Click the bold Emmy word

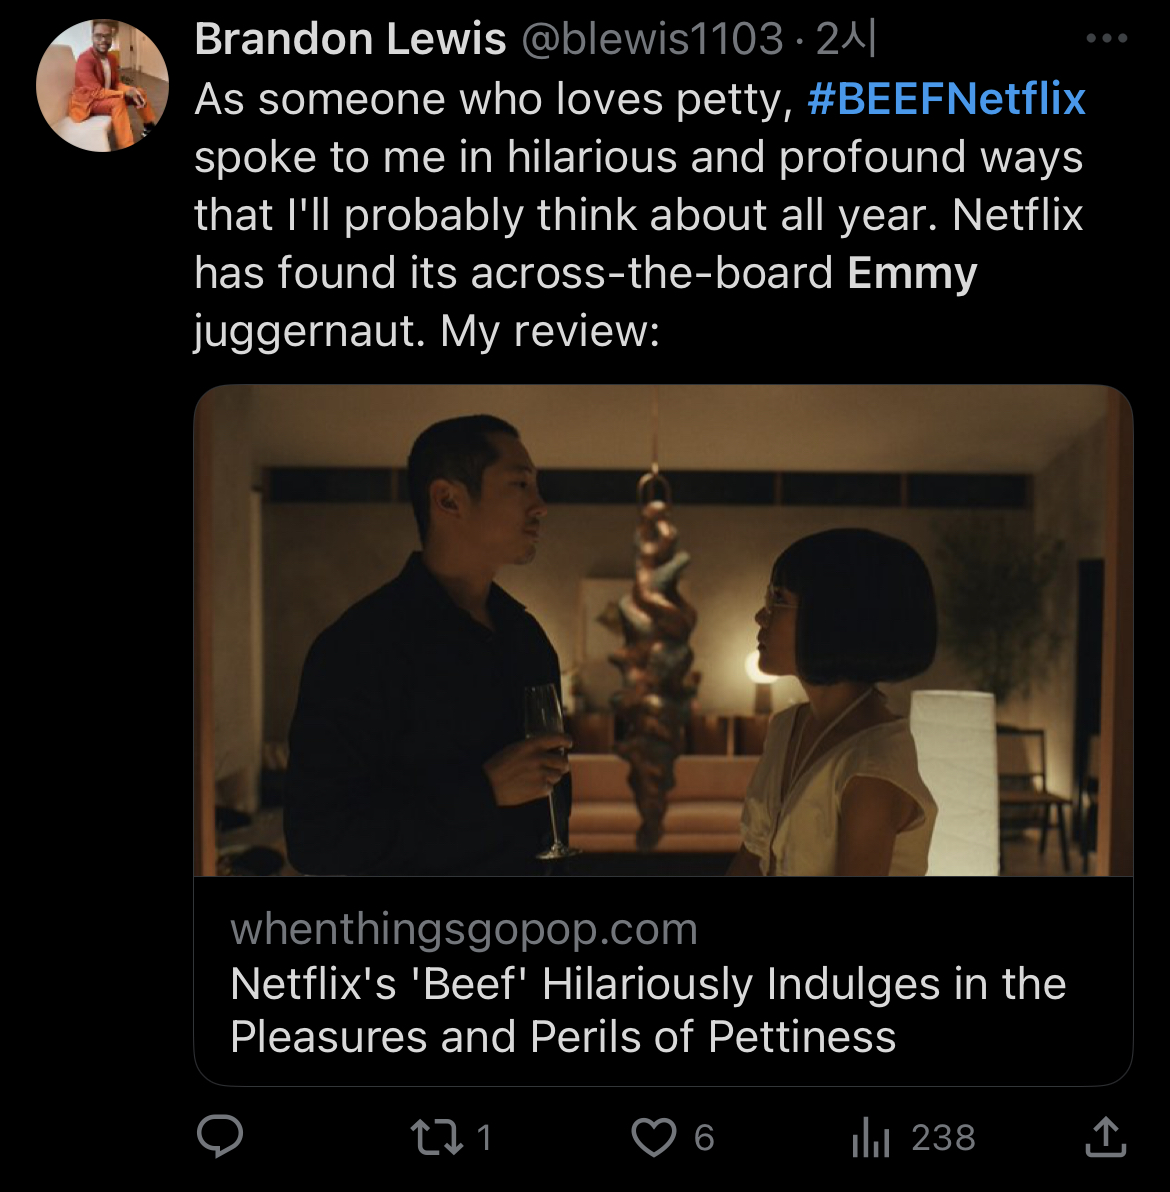[x=912, y=273]
